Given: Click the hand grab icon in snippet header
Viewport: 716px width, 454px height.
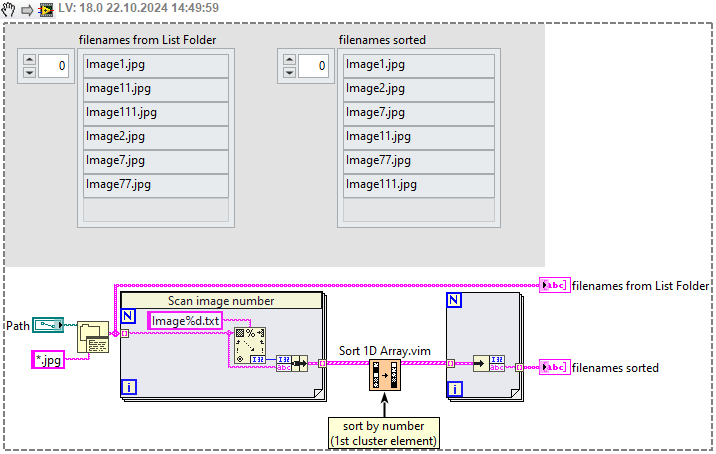Looking at the screenshot, I should (7, 9).
